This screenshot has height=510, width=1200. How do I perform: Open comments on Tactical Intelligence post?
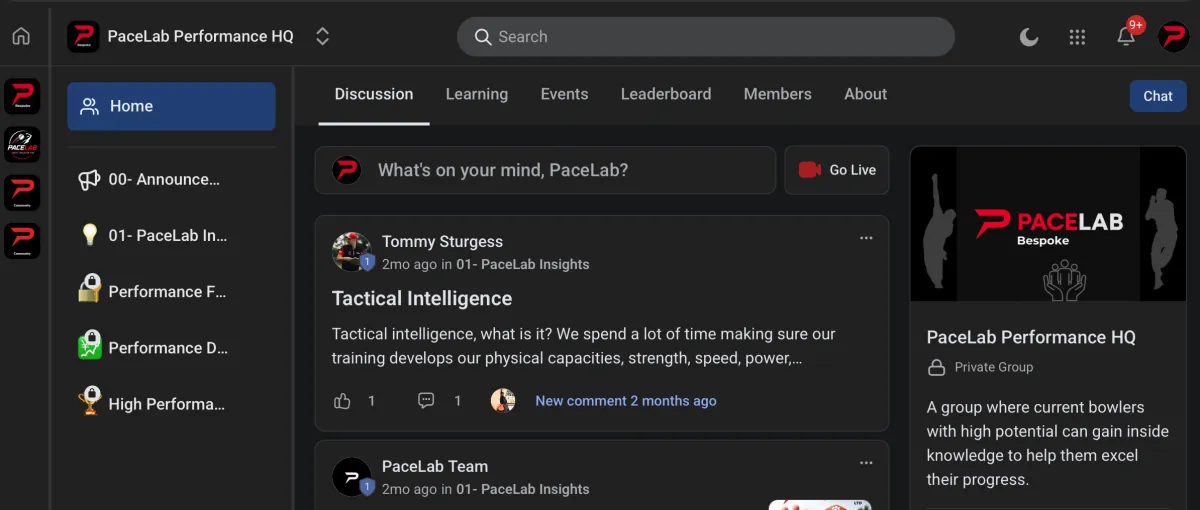[426, 401]
